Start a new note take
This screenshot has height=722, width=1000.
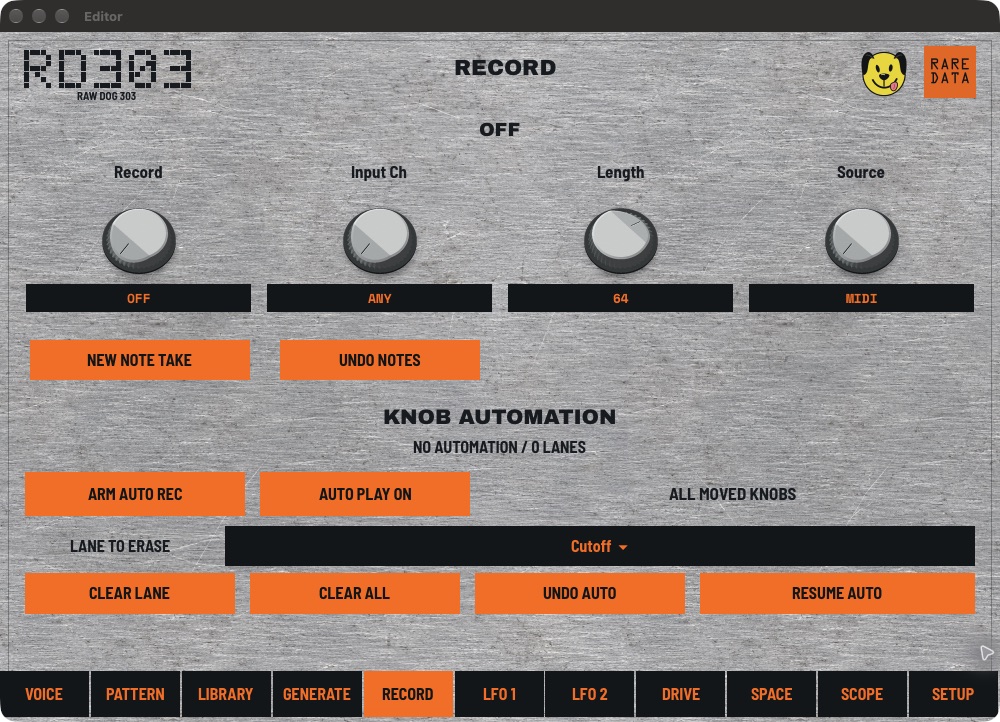(140, 360)
